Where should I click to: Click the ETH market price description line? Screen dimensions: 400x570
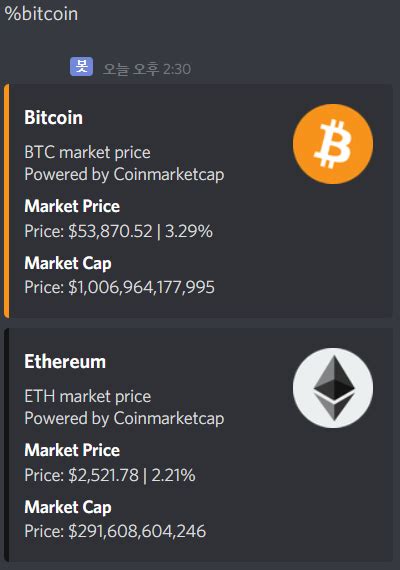(x=88, y=396)
